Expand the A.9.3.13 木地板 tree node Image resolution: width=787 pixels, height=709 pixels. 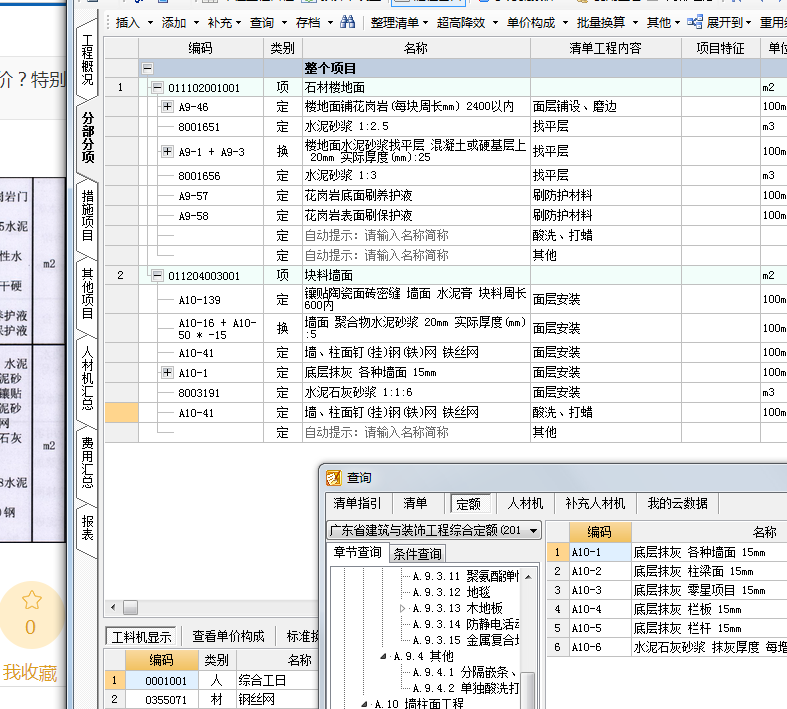click(x=402, y=608)
